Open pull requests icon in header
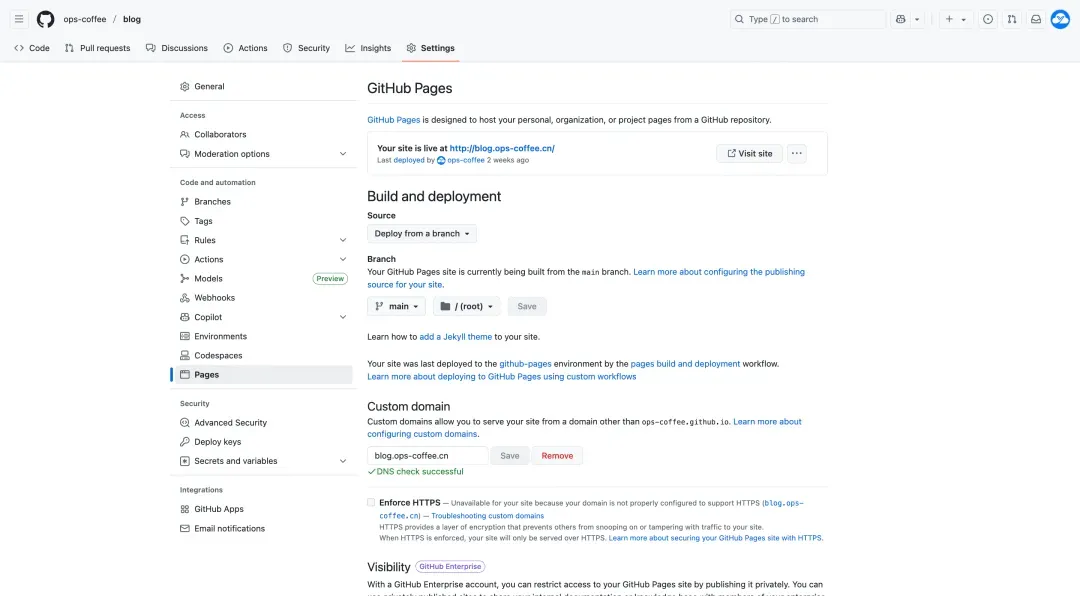 click(x=1012, y=19)
